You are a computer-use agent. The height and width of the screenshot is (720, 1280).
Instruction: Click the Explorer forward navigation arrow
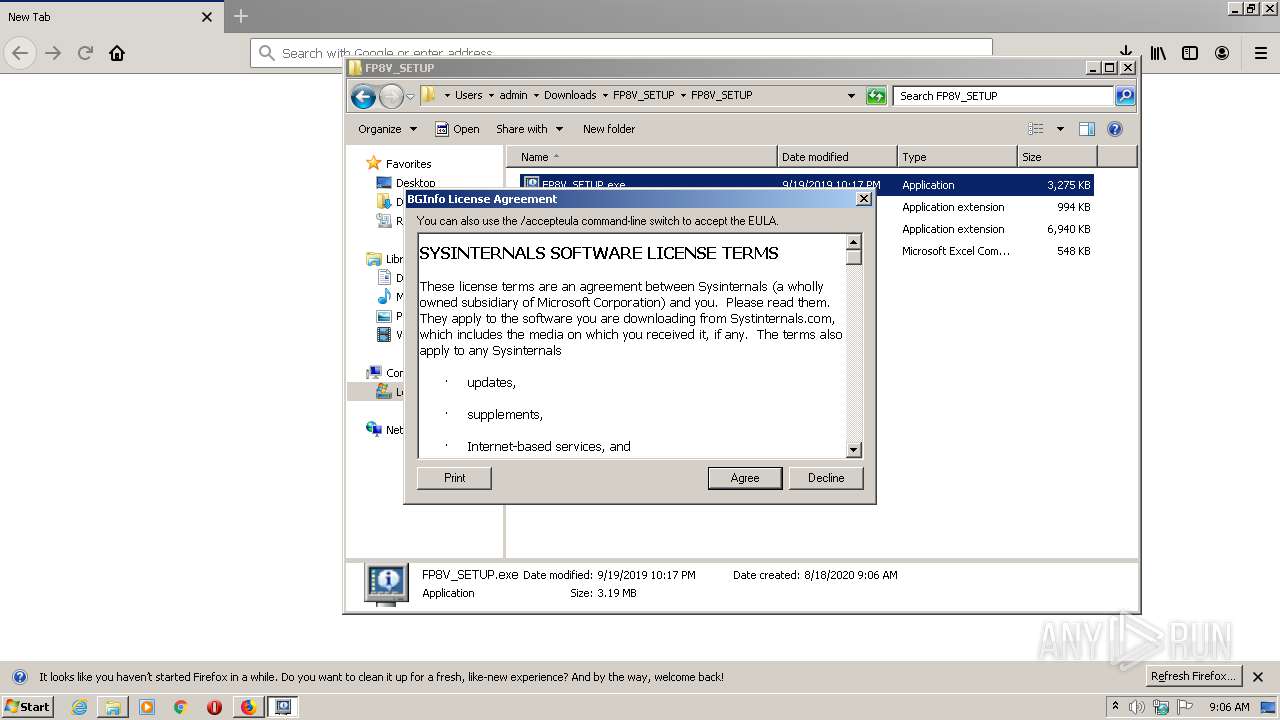pos(391,96)
